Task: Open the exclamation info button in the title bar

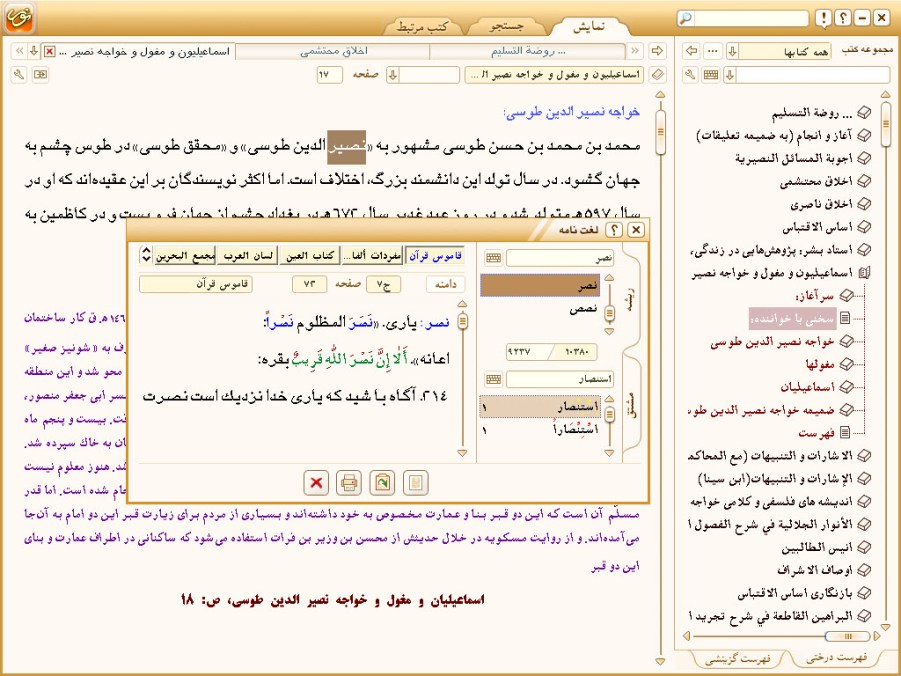Action: coord(823,18)
